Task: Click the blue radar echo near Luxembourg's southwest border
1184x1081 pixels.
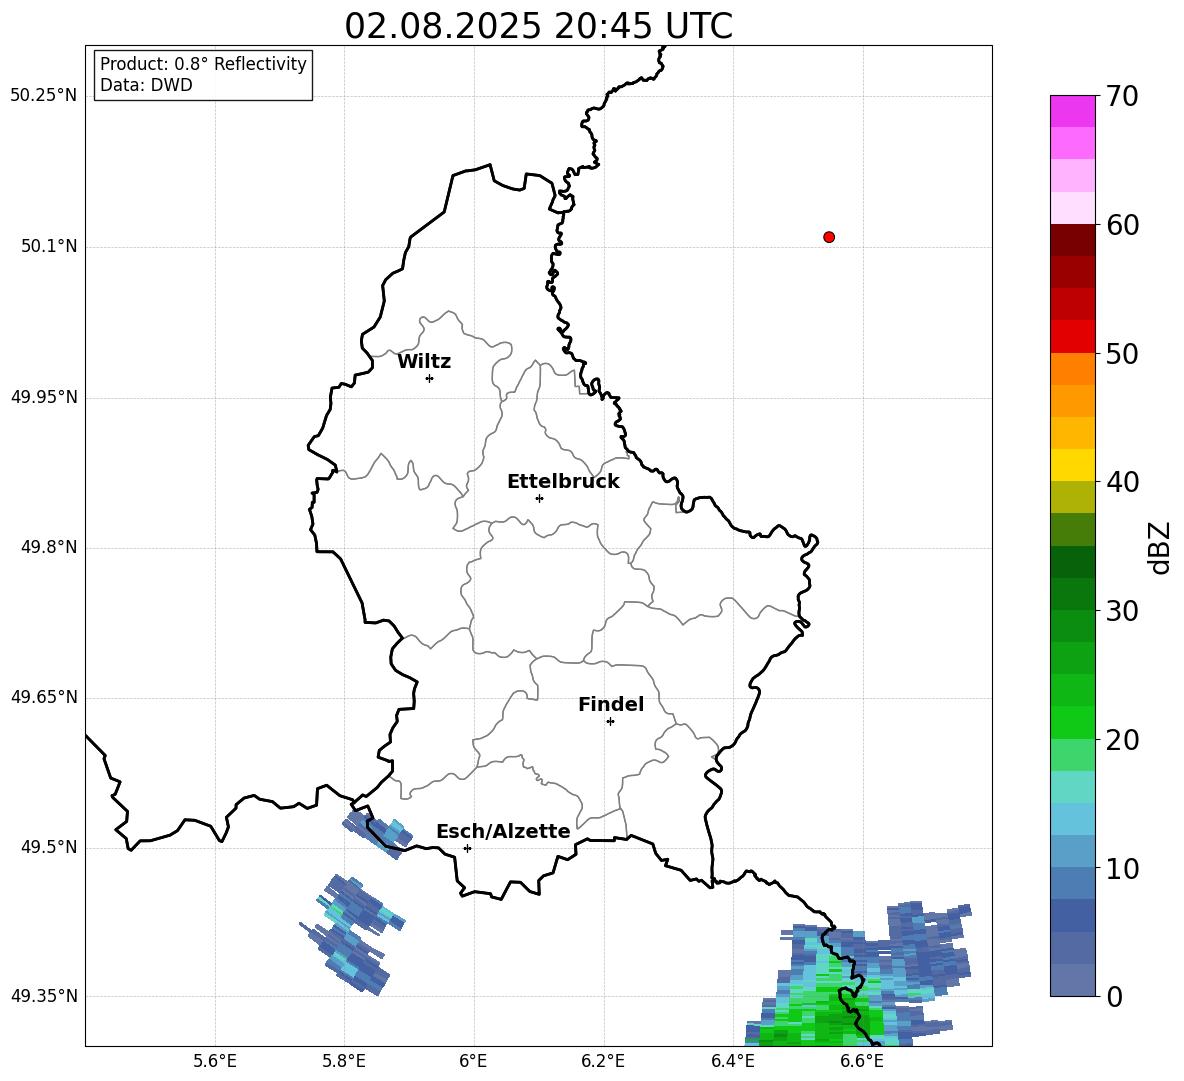Action: click(378, 833)
